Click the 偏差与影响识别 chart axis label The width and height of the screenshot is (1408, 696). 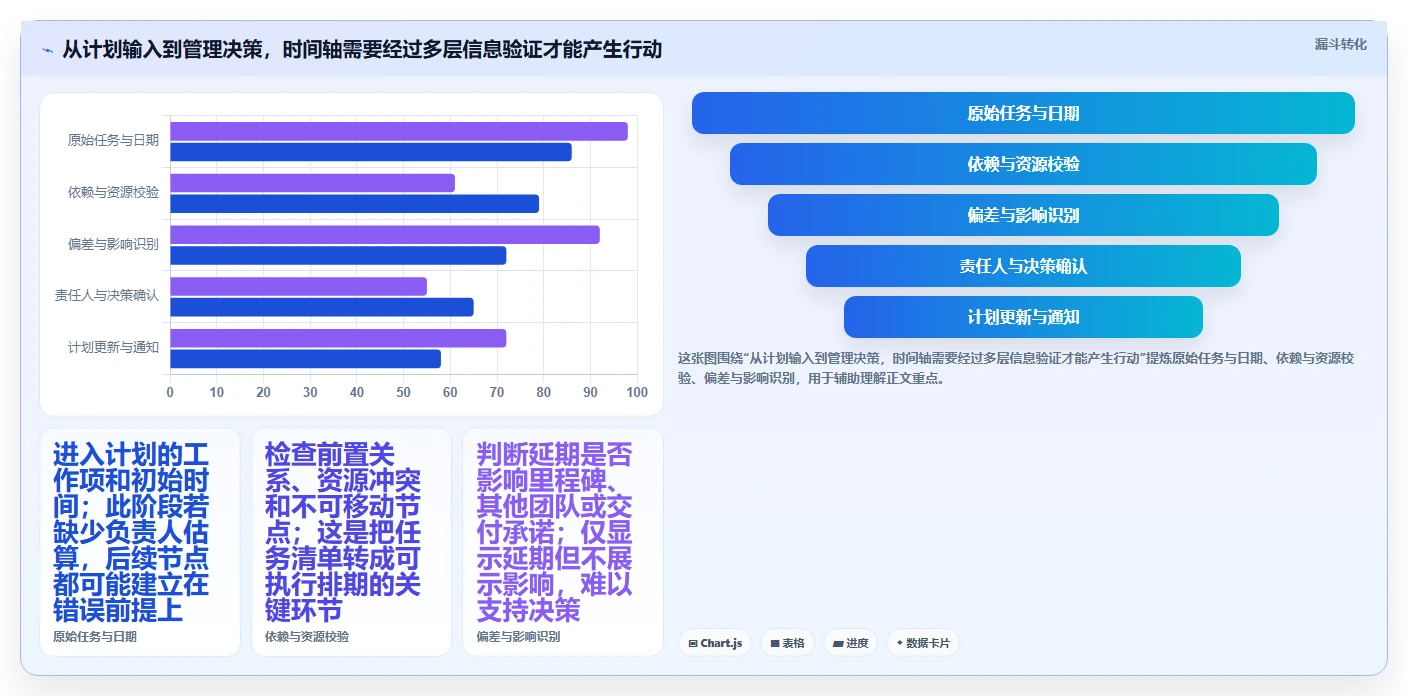113,244
